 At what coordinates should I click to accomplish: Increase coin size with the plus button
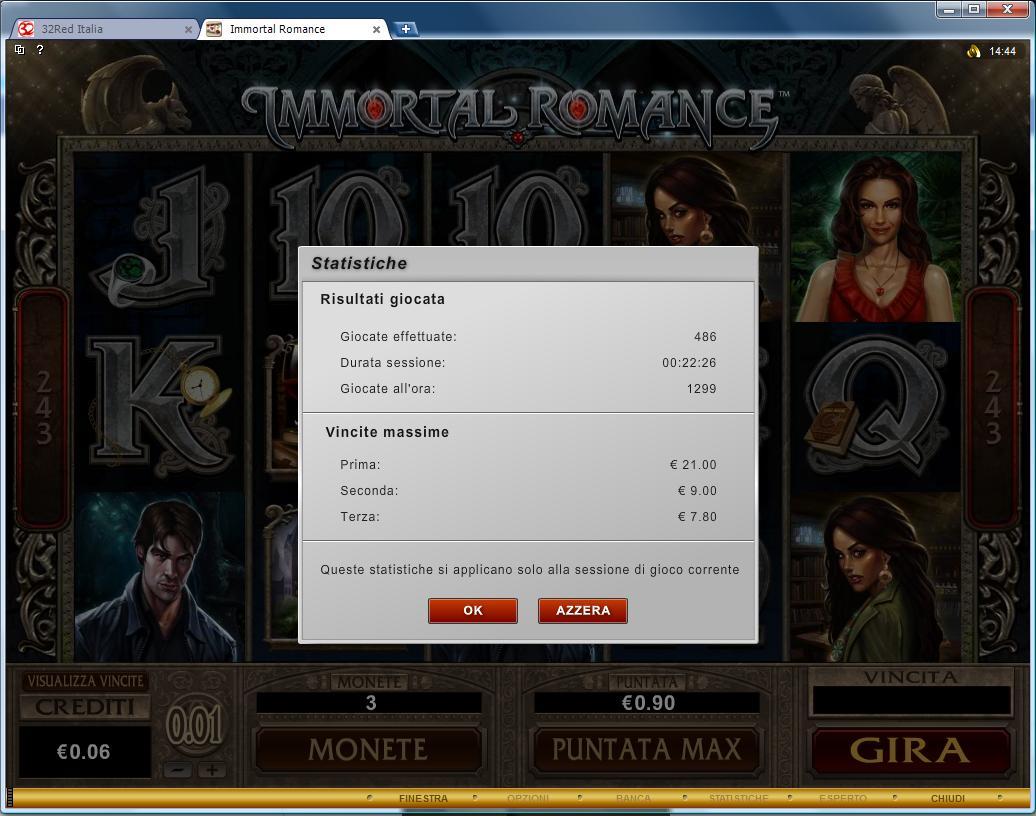click(211, 770)
